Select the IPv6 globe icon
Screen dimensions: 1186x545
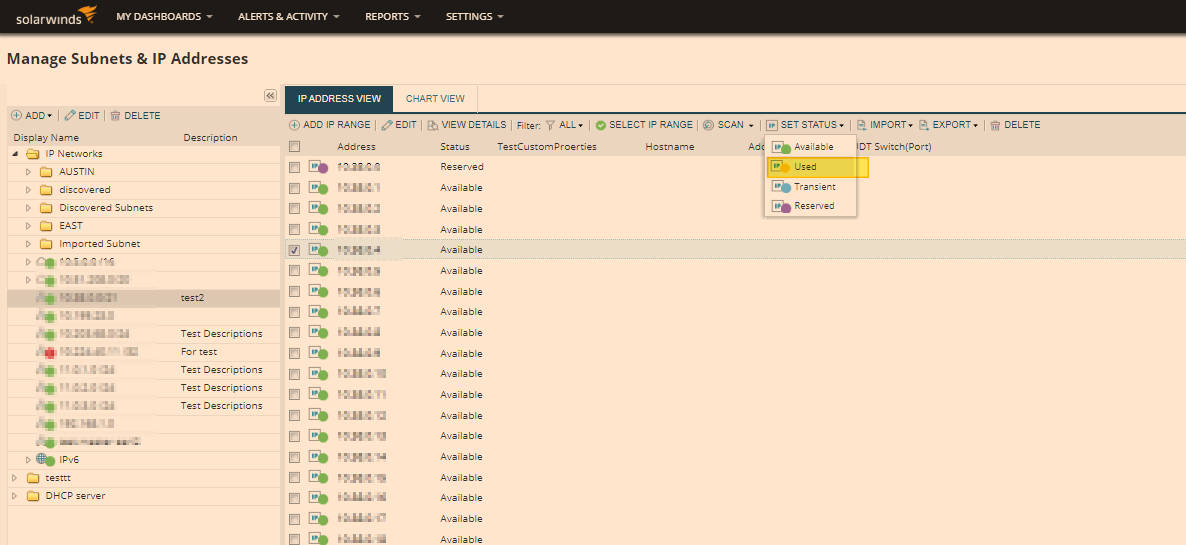coord(45,459)
